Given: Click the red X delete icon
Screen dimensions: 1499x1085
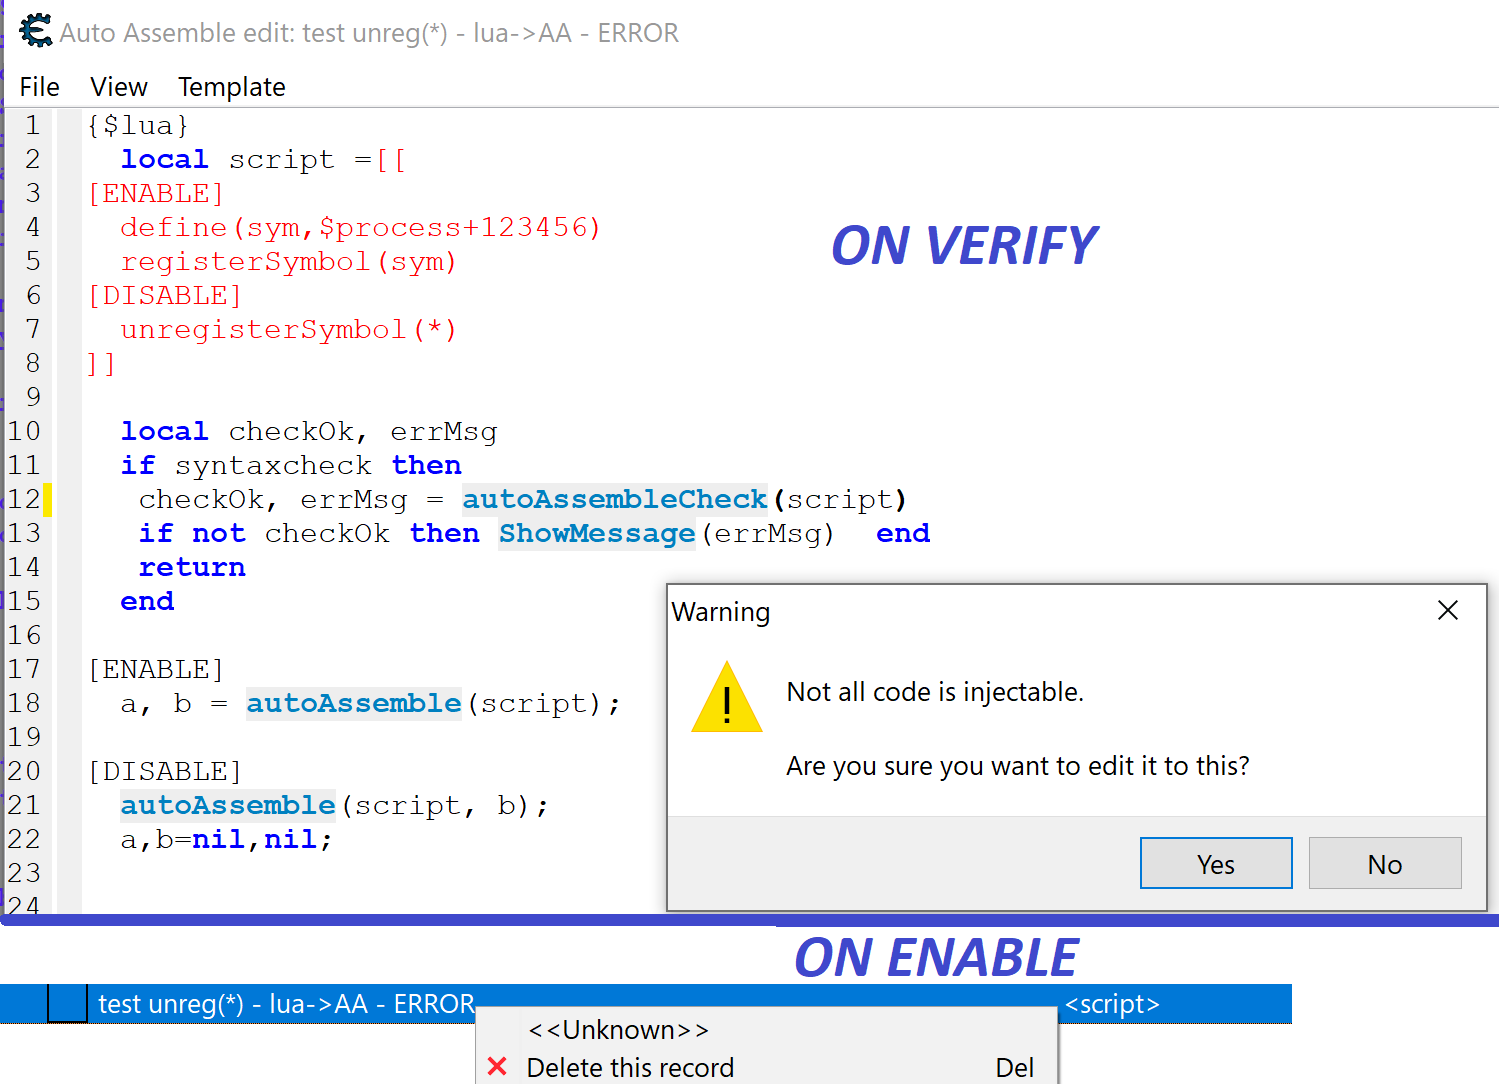Looking at the screenshot, I should (x=497, y=1067).
